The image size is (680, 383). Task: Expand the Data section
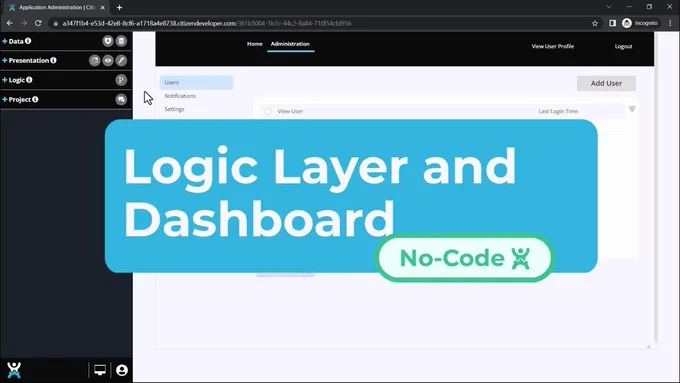pos(5,41)
